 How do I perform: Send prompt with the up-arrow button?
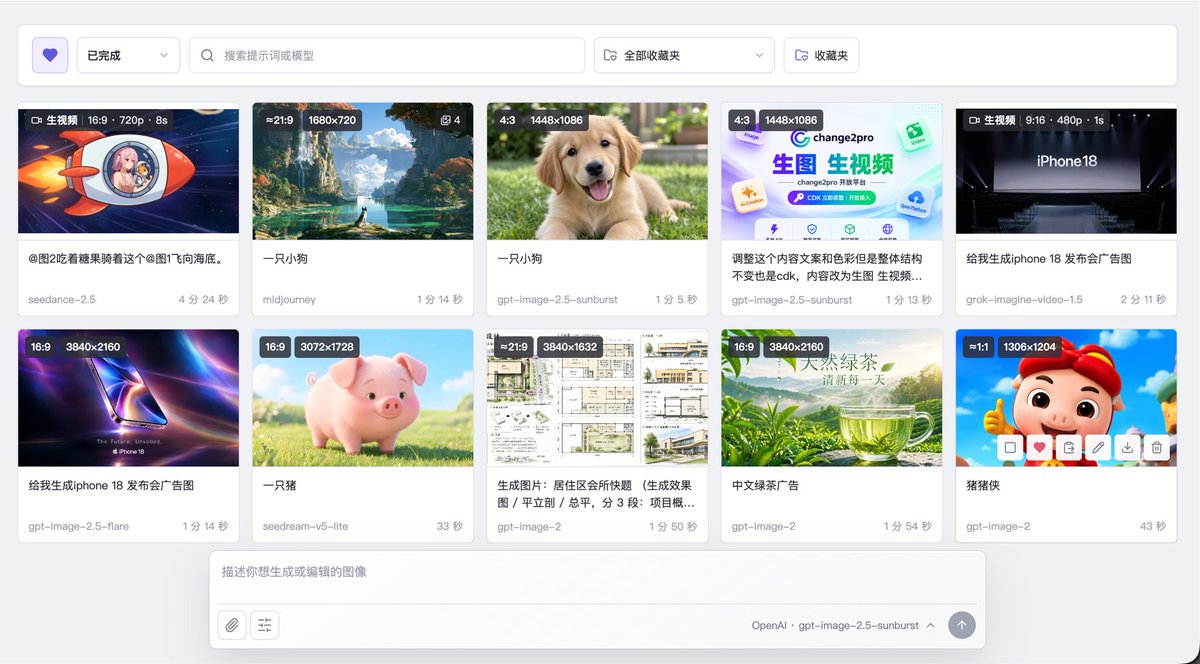click(x=962, y=625)
